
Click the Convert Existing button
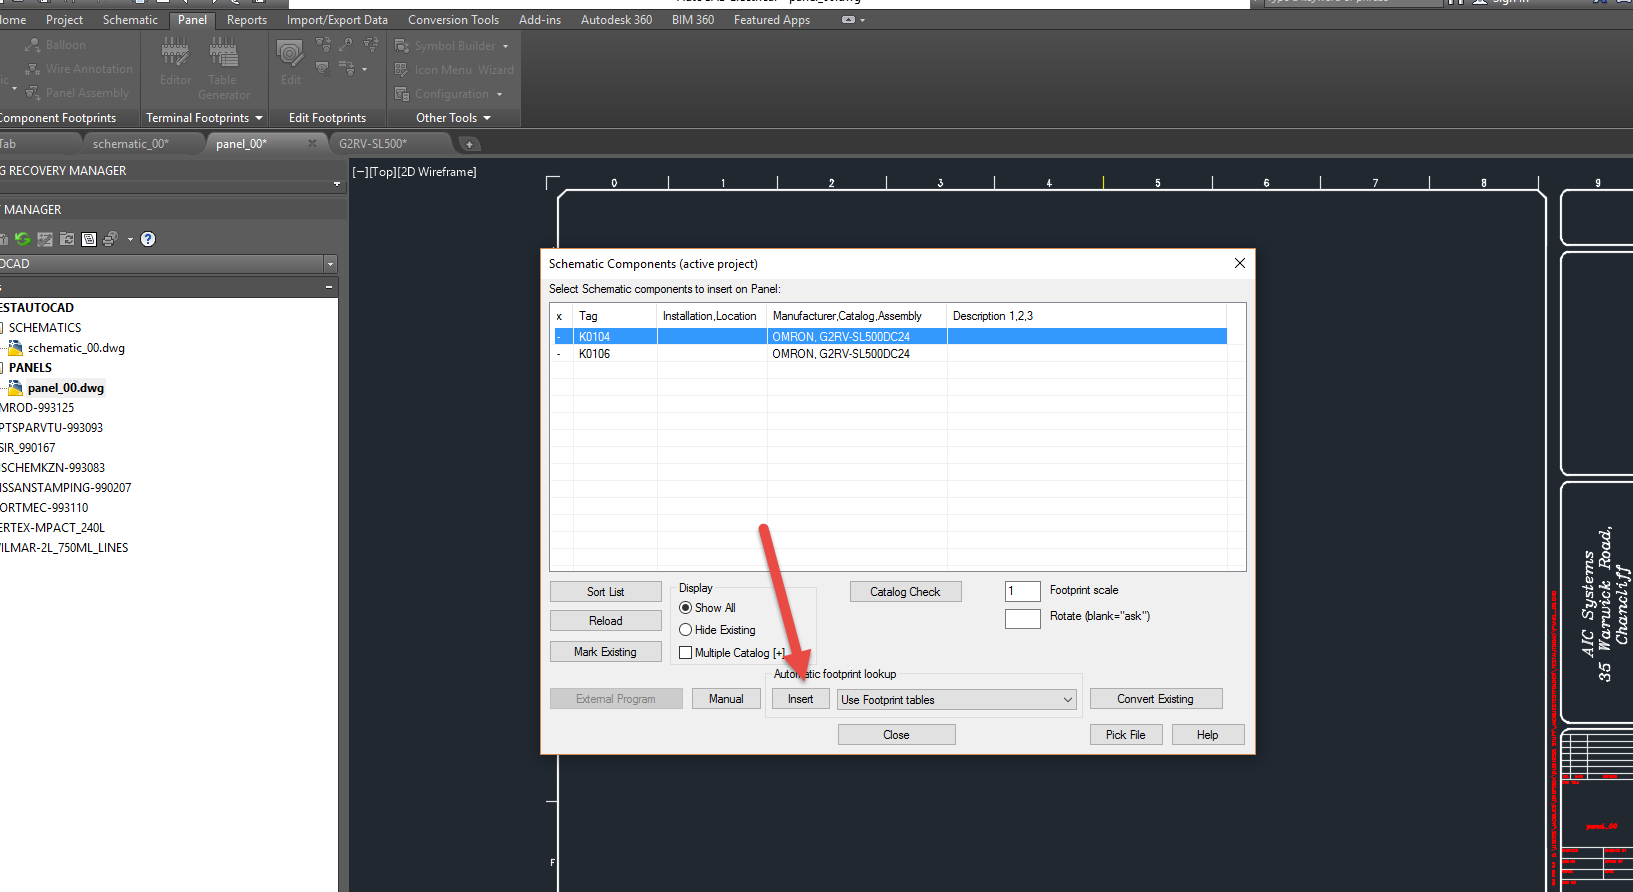pos(1155,699)
